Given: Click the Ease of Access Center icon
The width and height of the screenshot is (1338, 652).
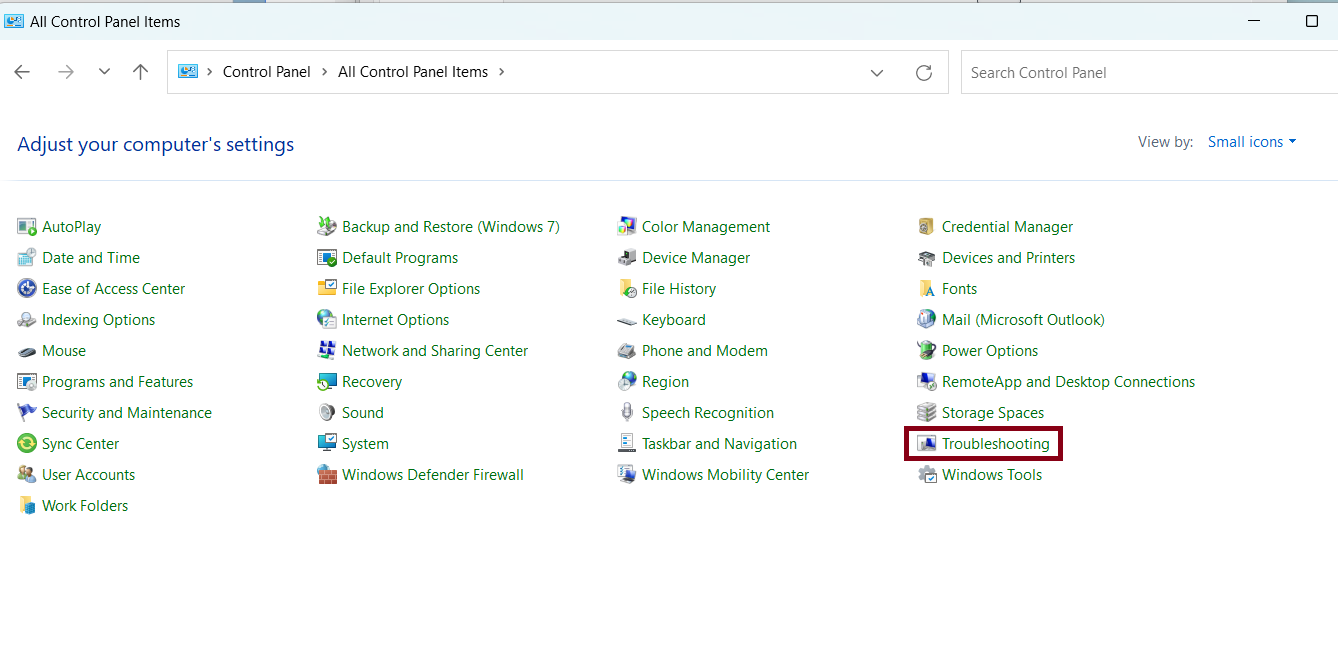Looking at the screenshot, I should 27,289.
